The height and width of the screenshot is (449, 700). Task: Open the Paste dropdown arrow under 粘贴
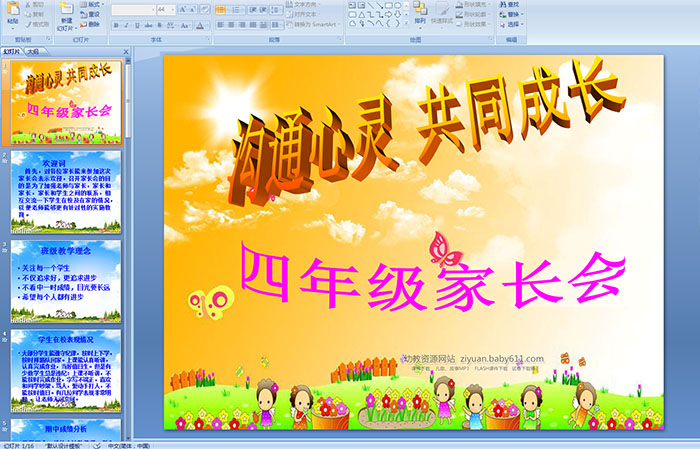[x=13, y=29]
